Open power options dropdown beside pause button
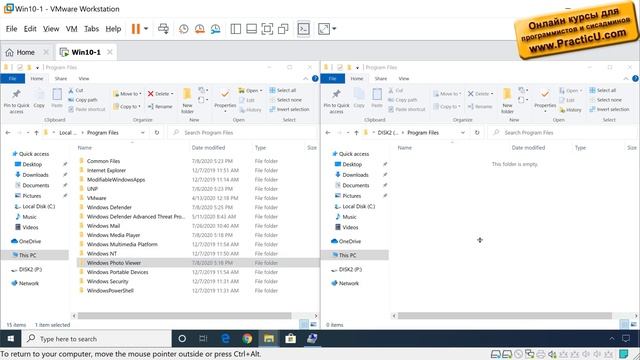Screen dimensions: 640x360 (x=146, y=29)
